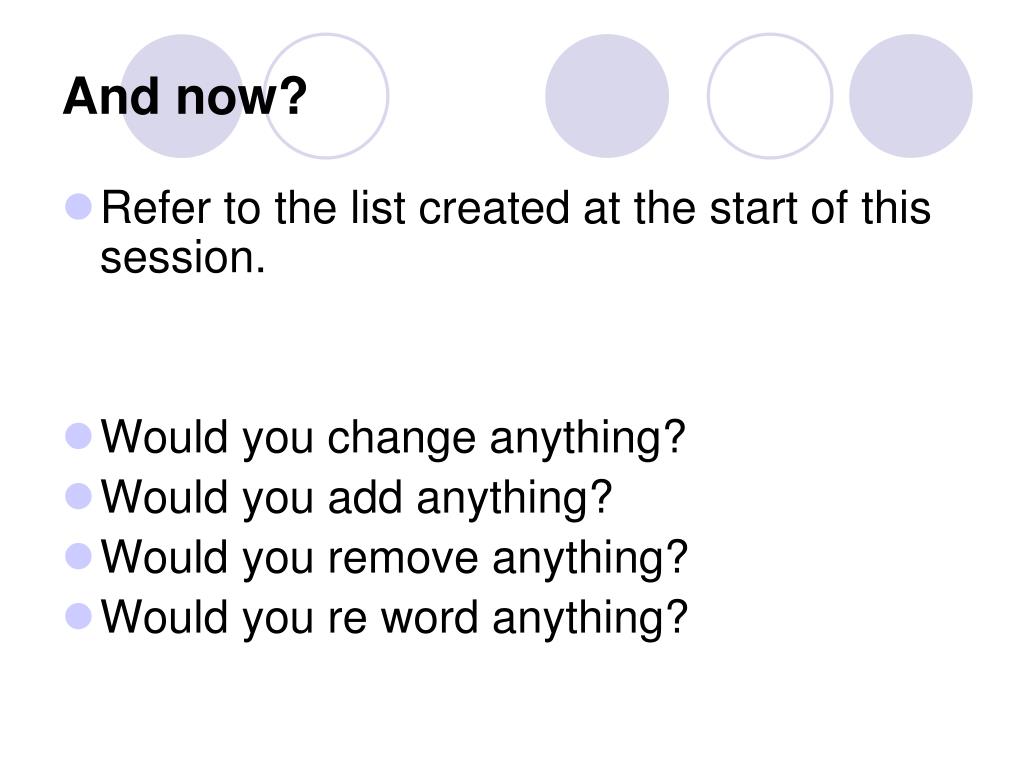Click the filled lavender circle behind the title
Screen dimensions: 1024x768
pyautogui.click(x=182, y=96)
